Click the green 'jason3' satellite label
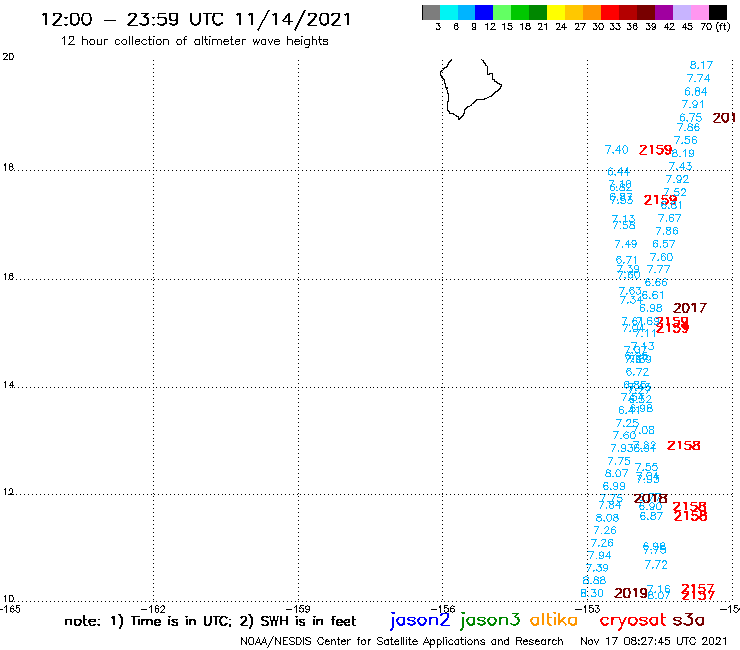 pyautogui.click(x=490, y=620)
